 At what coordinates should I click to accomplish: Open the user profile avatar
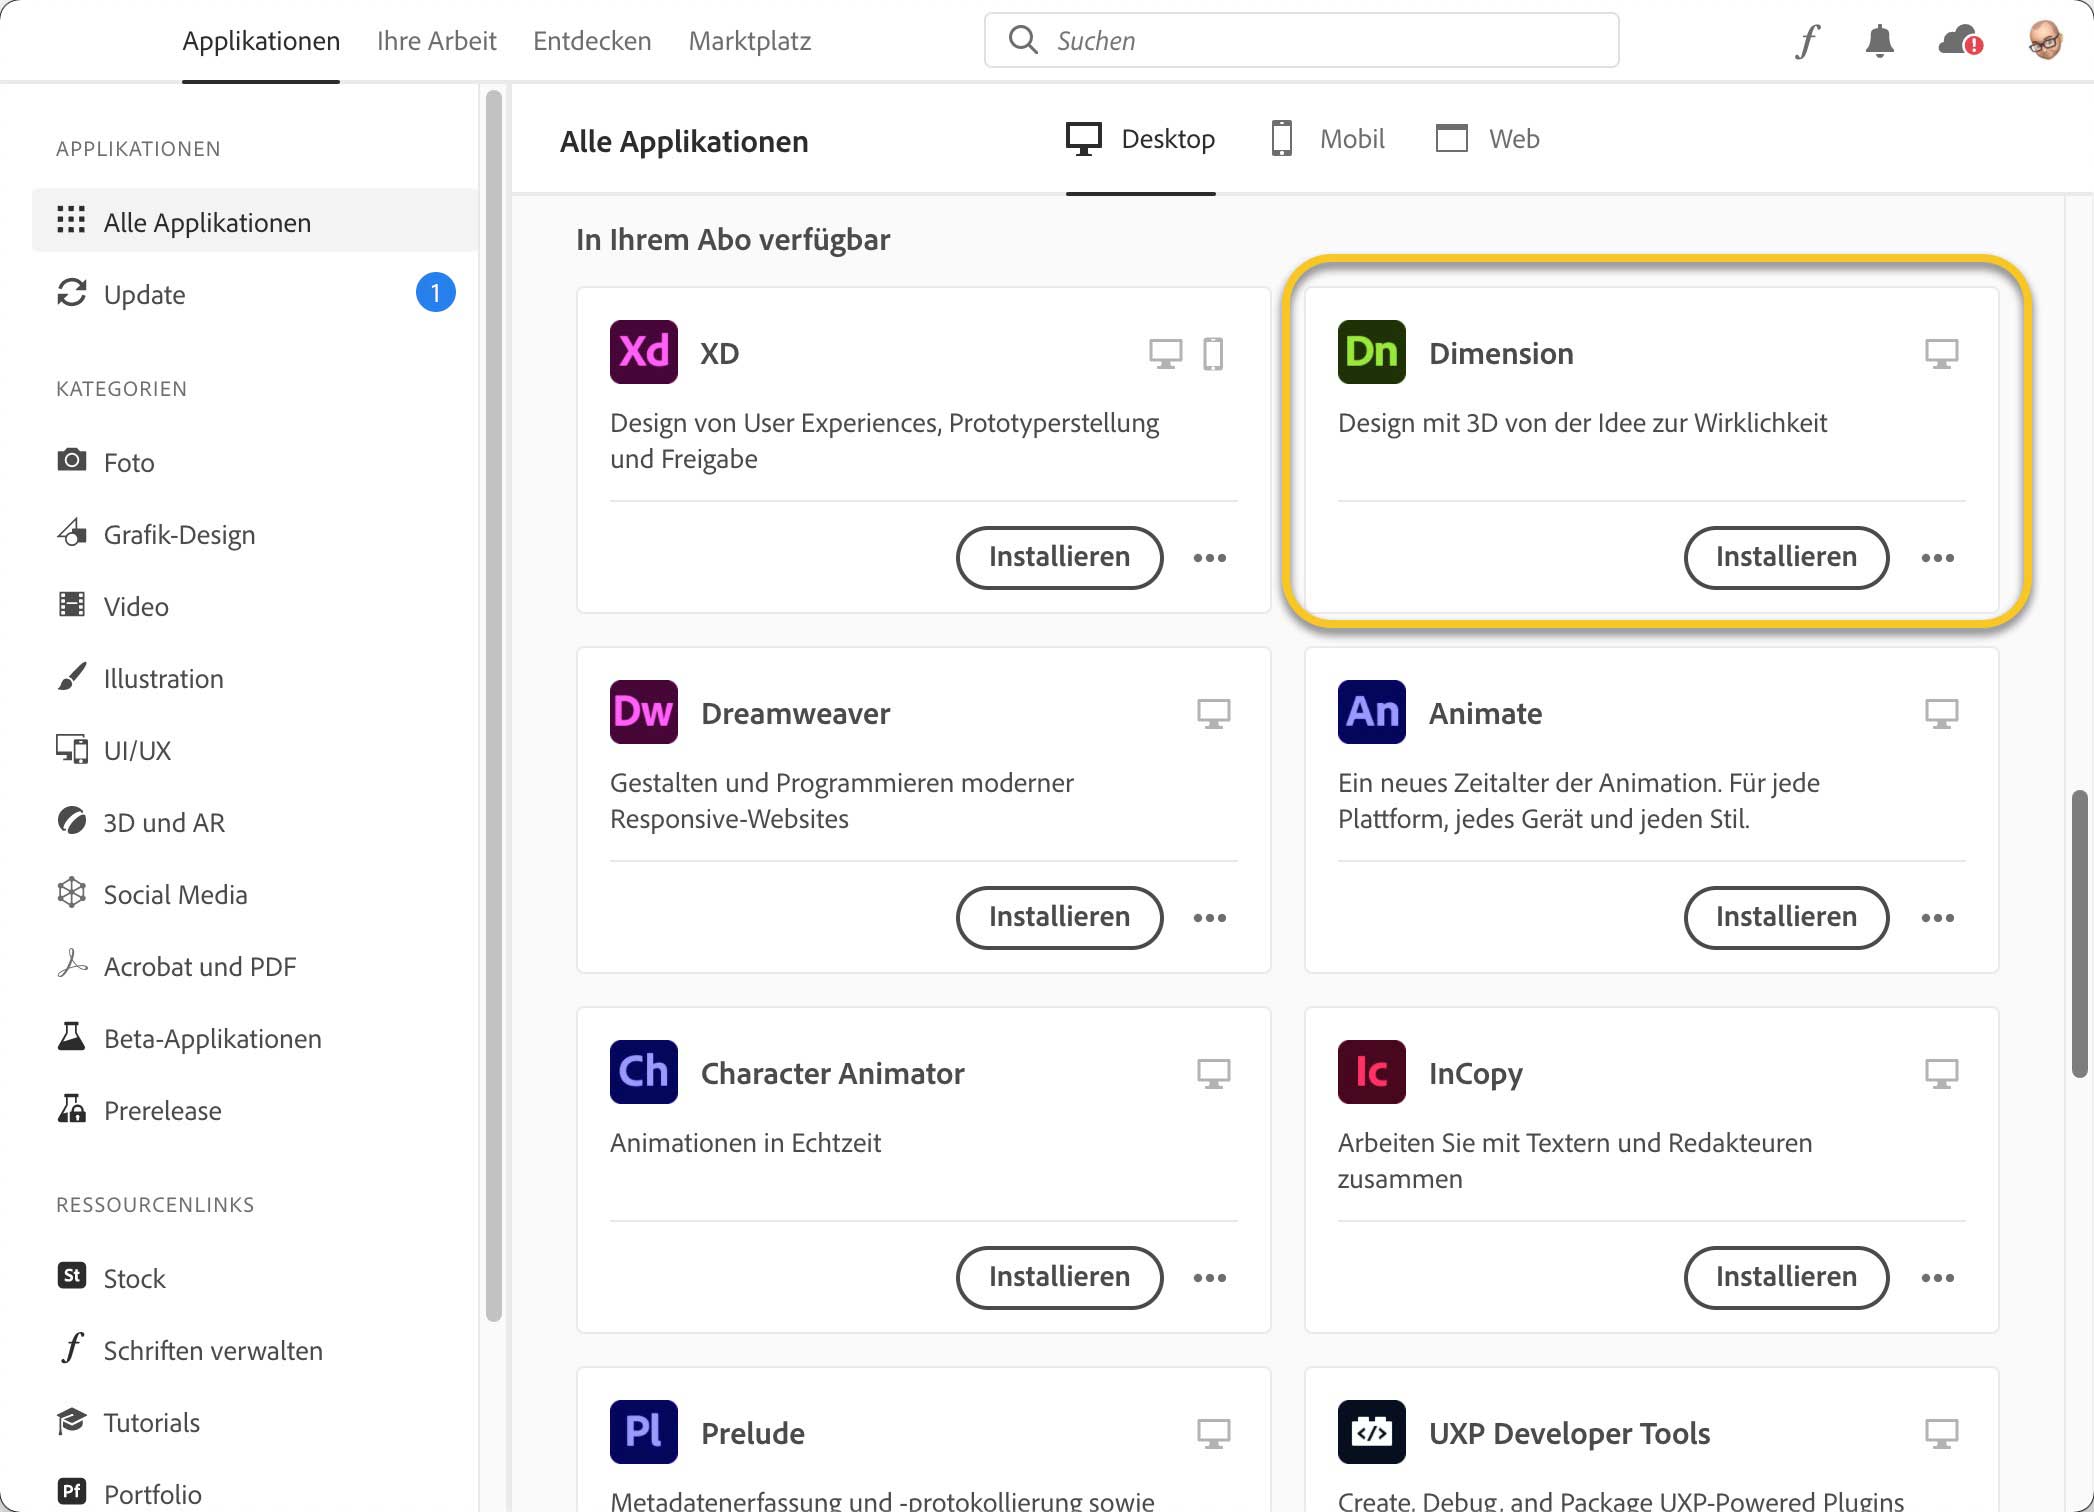pyautogui.click(x=2045, y=41)
